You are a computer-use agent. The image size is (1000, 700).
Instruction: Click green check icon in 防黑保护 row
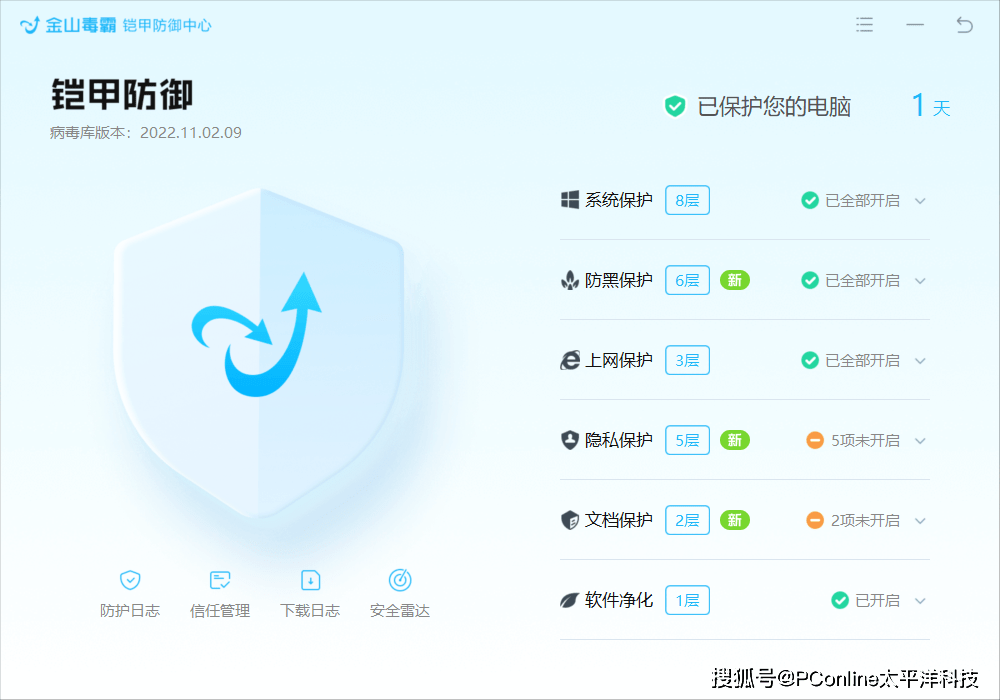[x=810, y=280]
